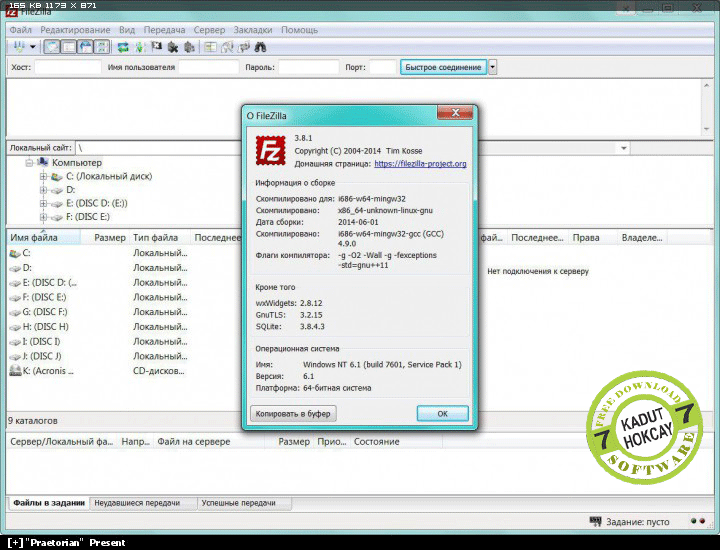The image size is (720, 550).
Task: Open the Редактирование menu
Action: pyautogui.click(x=75, y=30)
